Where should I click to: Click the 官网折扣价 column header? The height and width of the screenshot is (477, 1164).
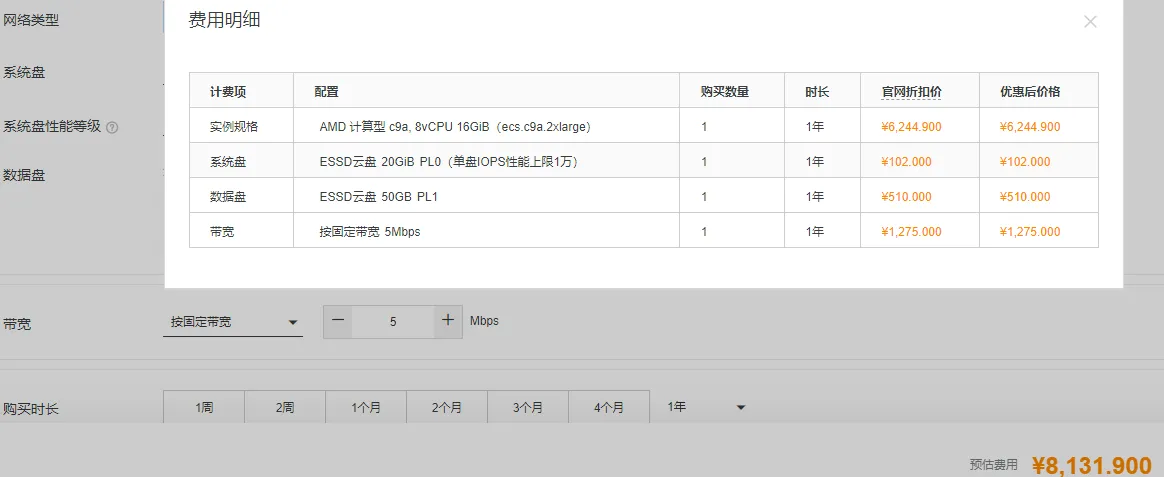(x=912, y=92)
